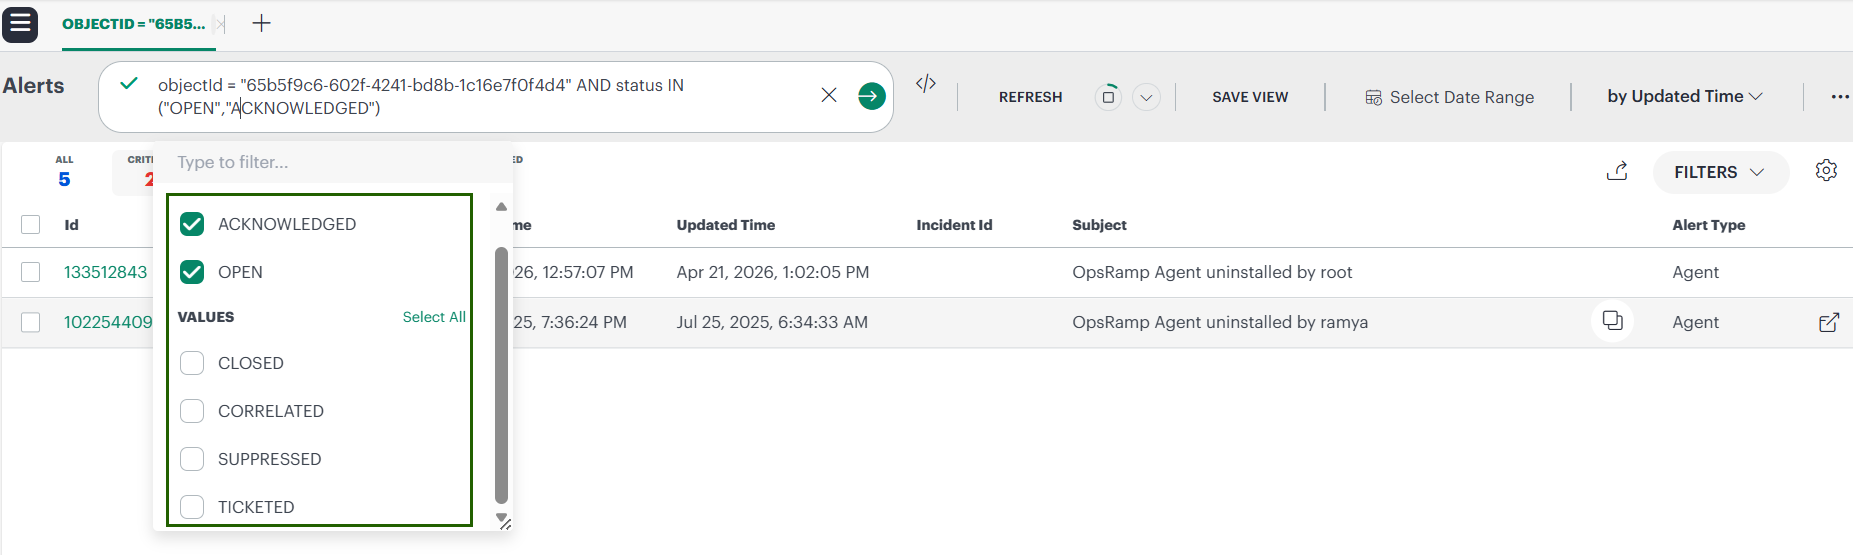Screen dimensions: 1853x555
Task: Click the export share icon
Action: [x=1617, y=171]
